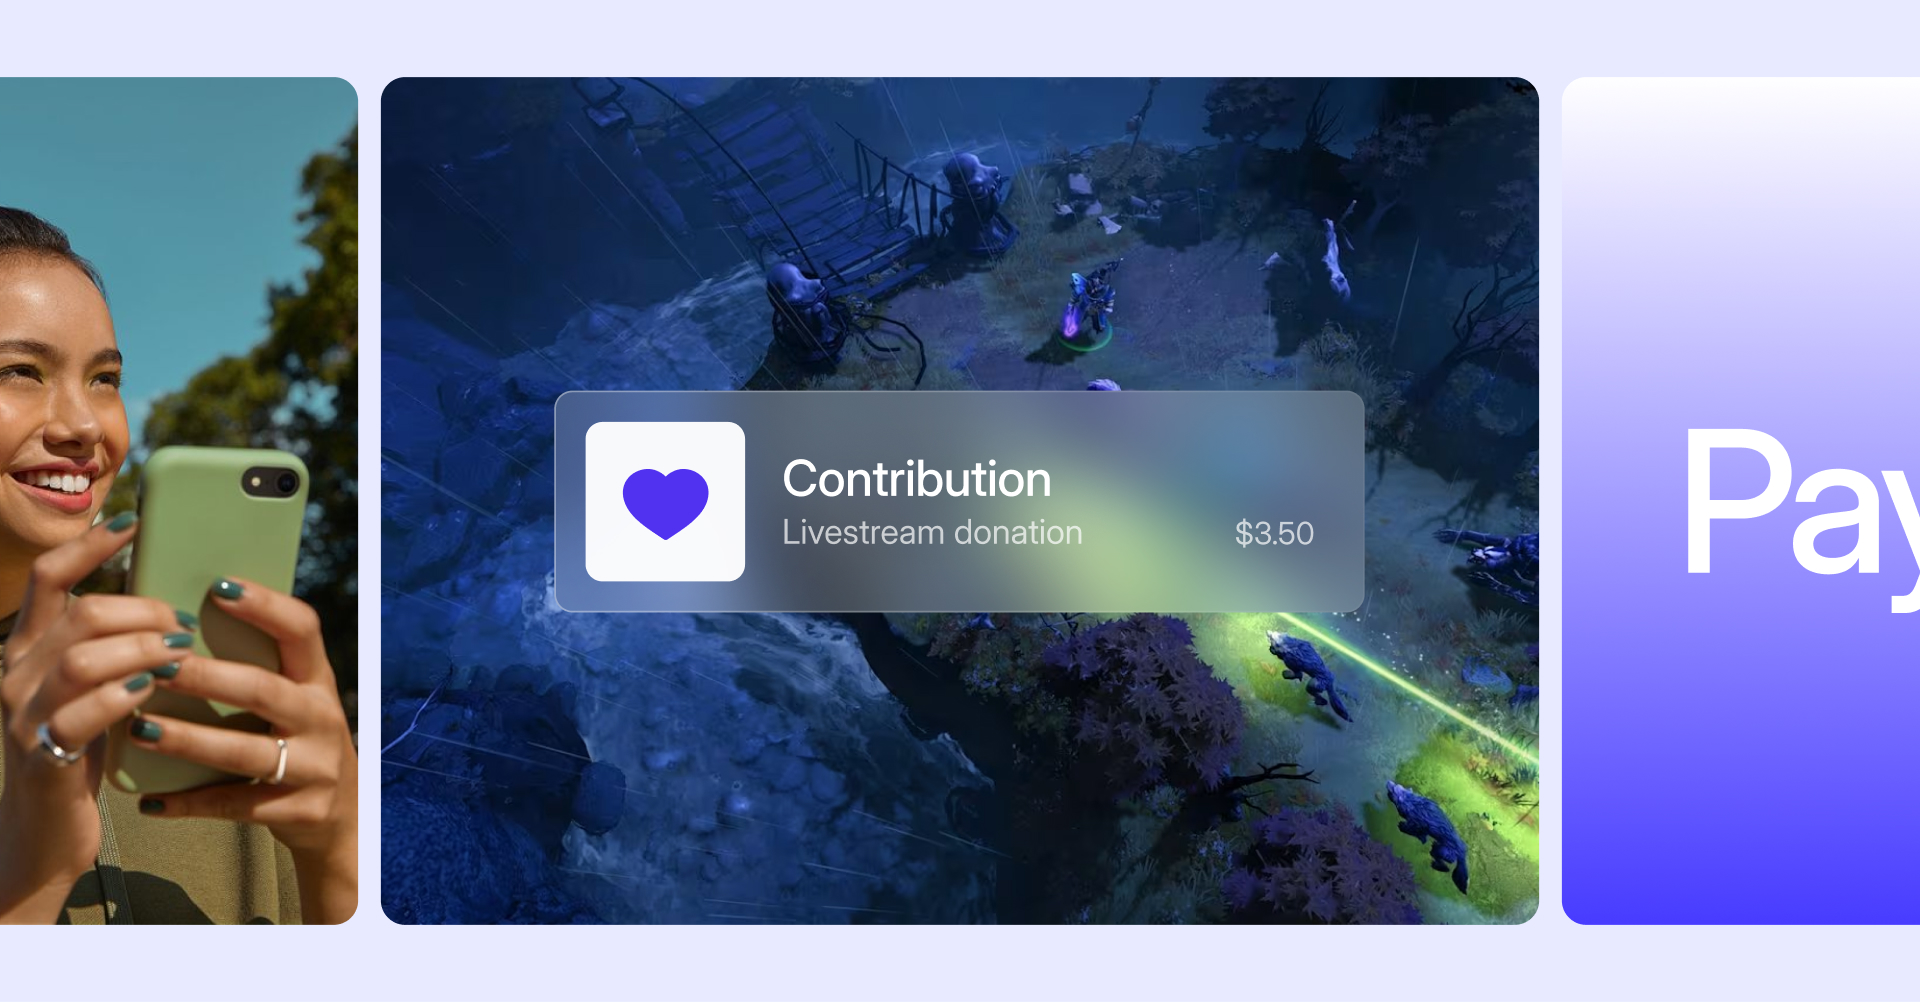Viewport: 1920px width, 1002px height.
Task: Click the blue wolf on the grass
Action: point(1310,672)
